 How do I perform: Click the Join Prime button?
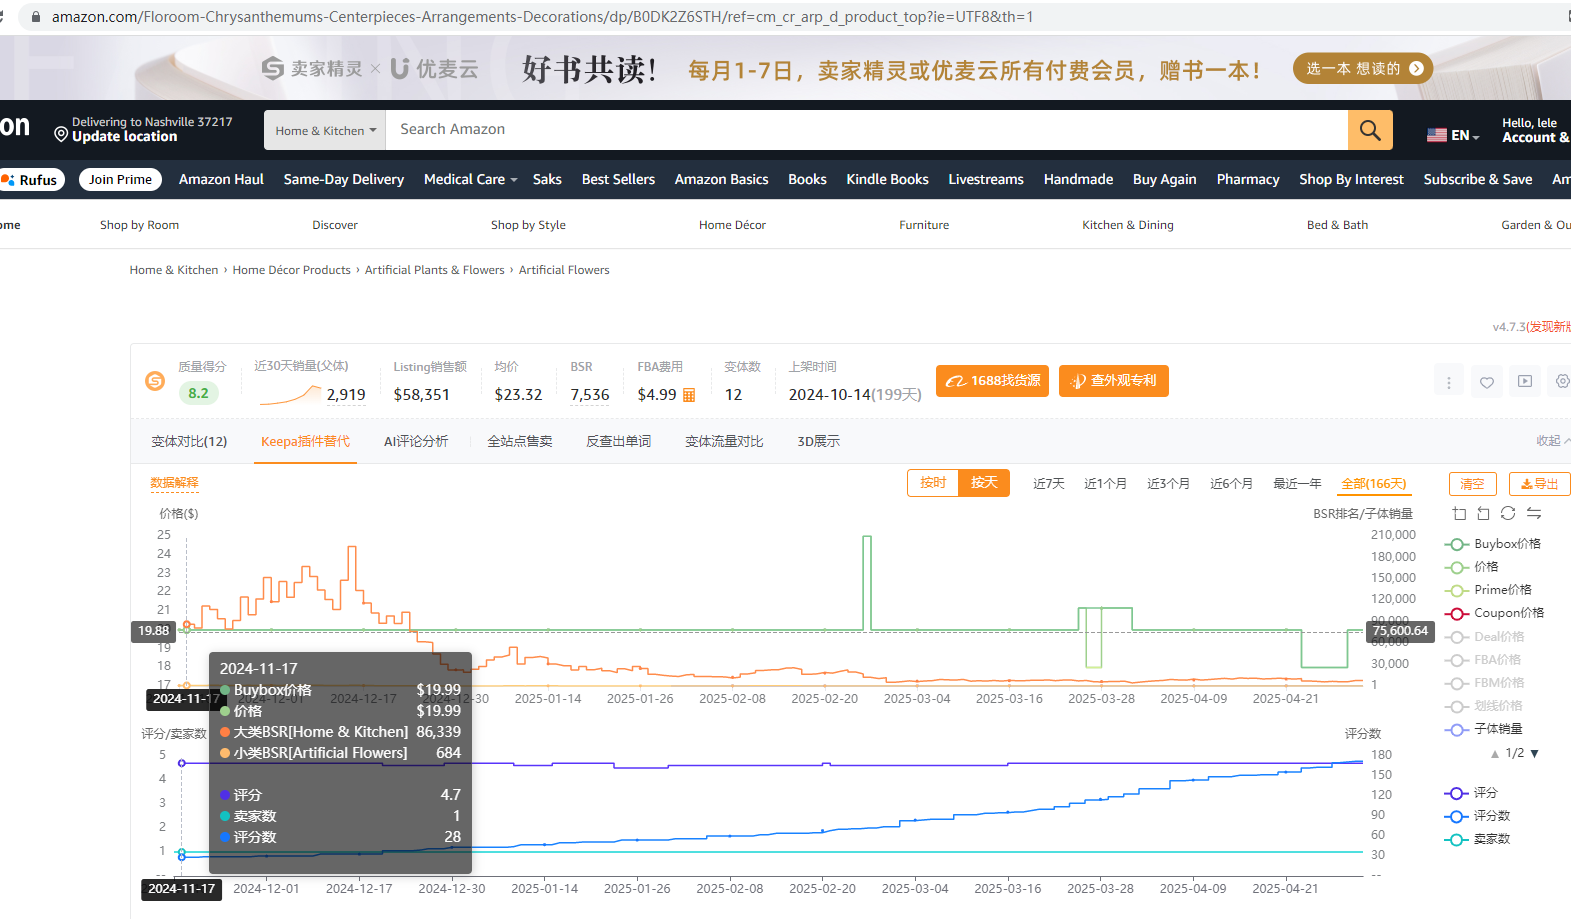120,180
